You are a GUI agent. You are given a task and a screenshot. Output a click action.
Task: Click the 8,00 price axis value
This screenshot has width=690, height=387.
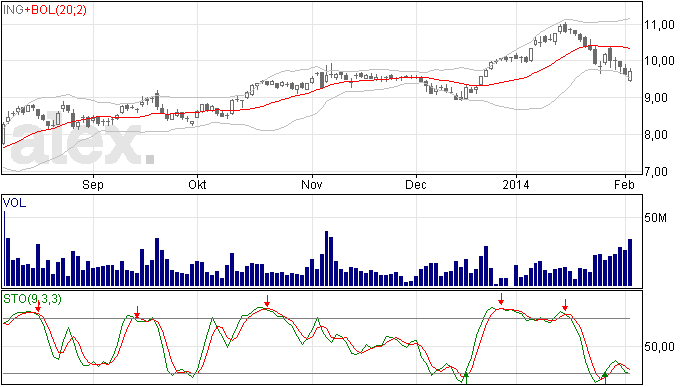tap(659, 135)
